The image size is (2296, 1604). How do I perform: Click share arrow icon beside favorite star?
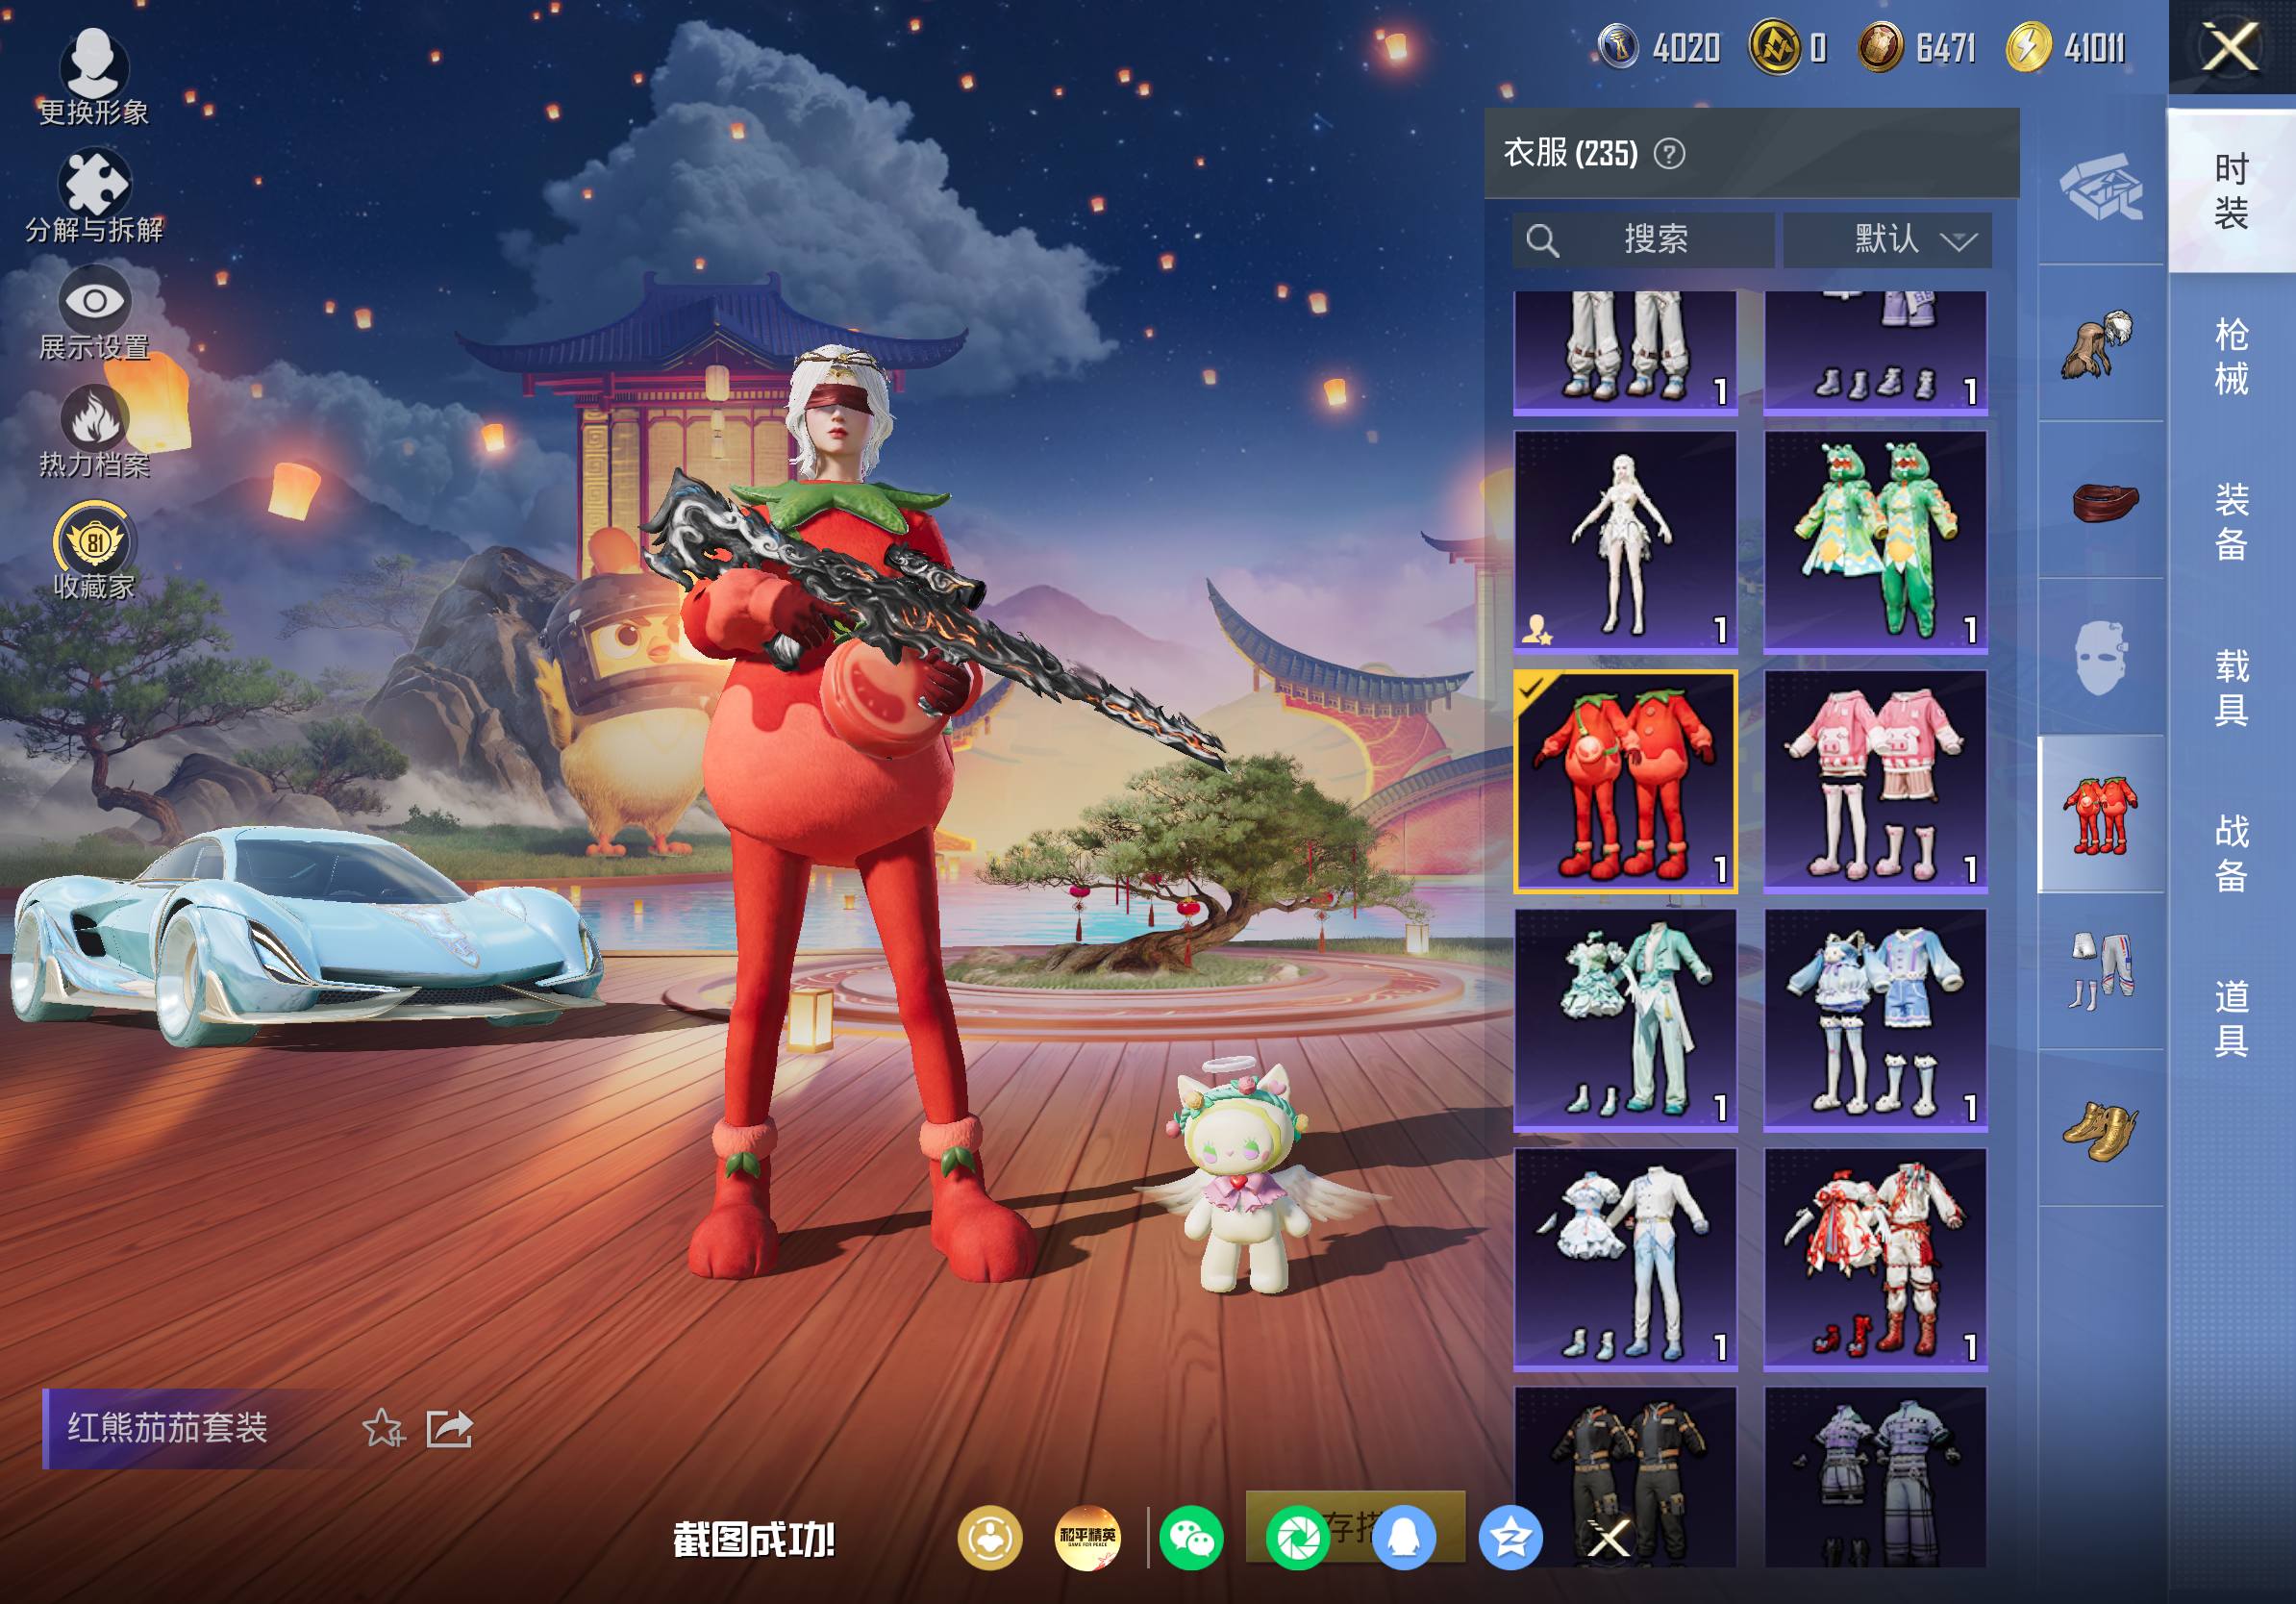coord(449,1428)
